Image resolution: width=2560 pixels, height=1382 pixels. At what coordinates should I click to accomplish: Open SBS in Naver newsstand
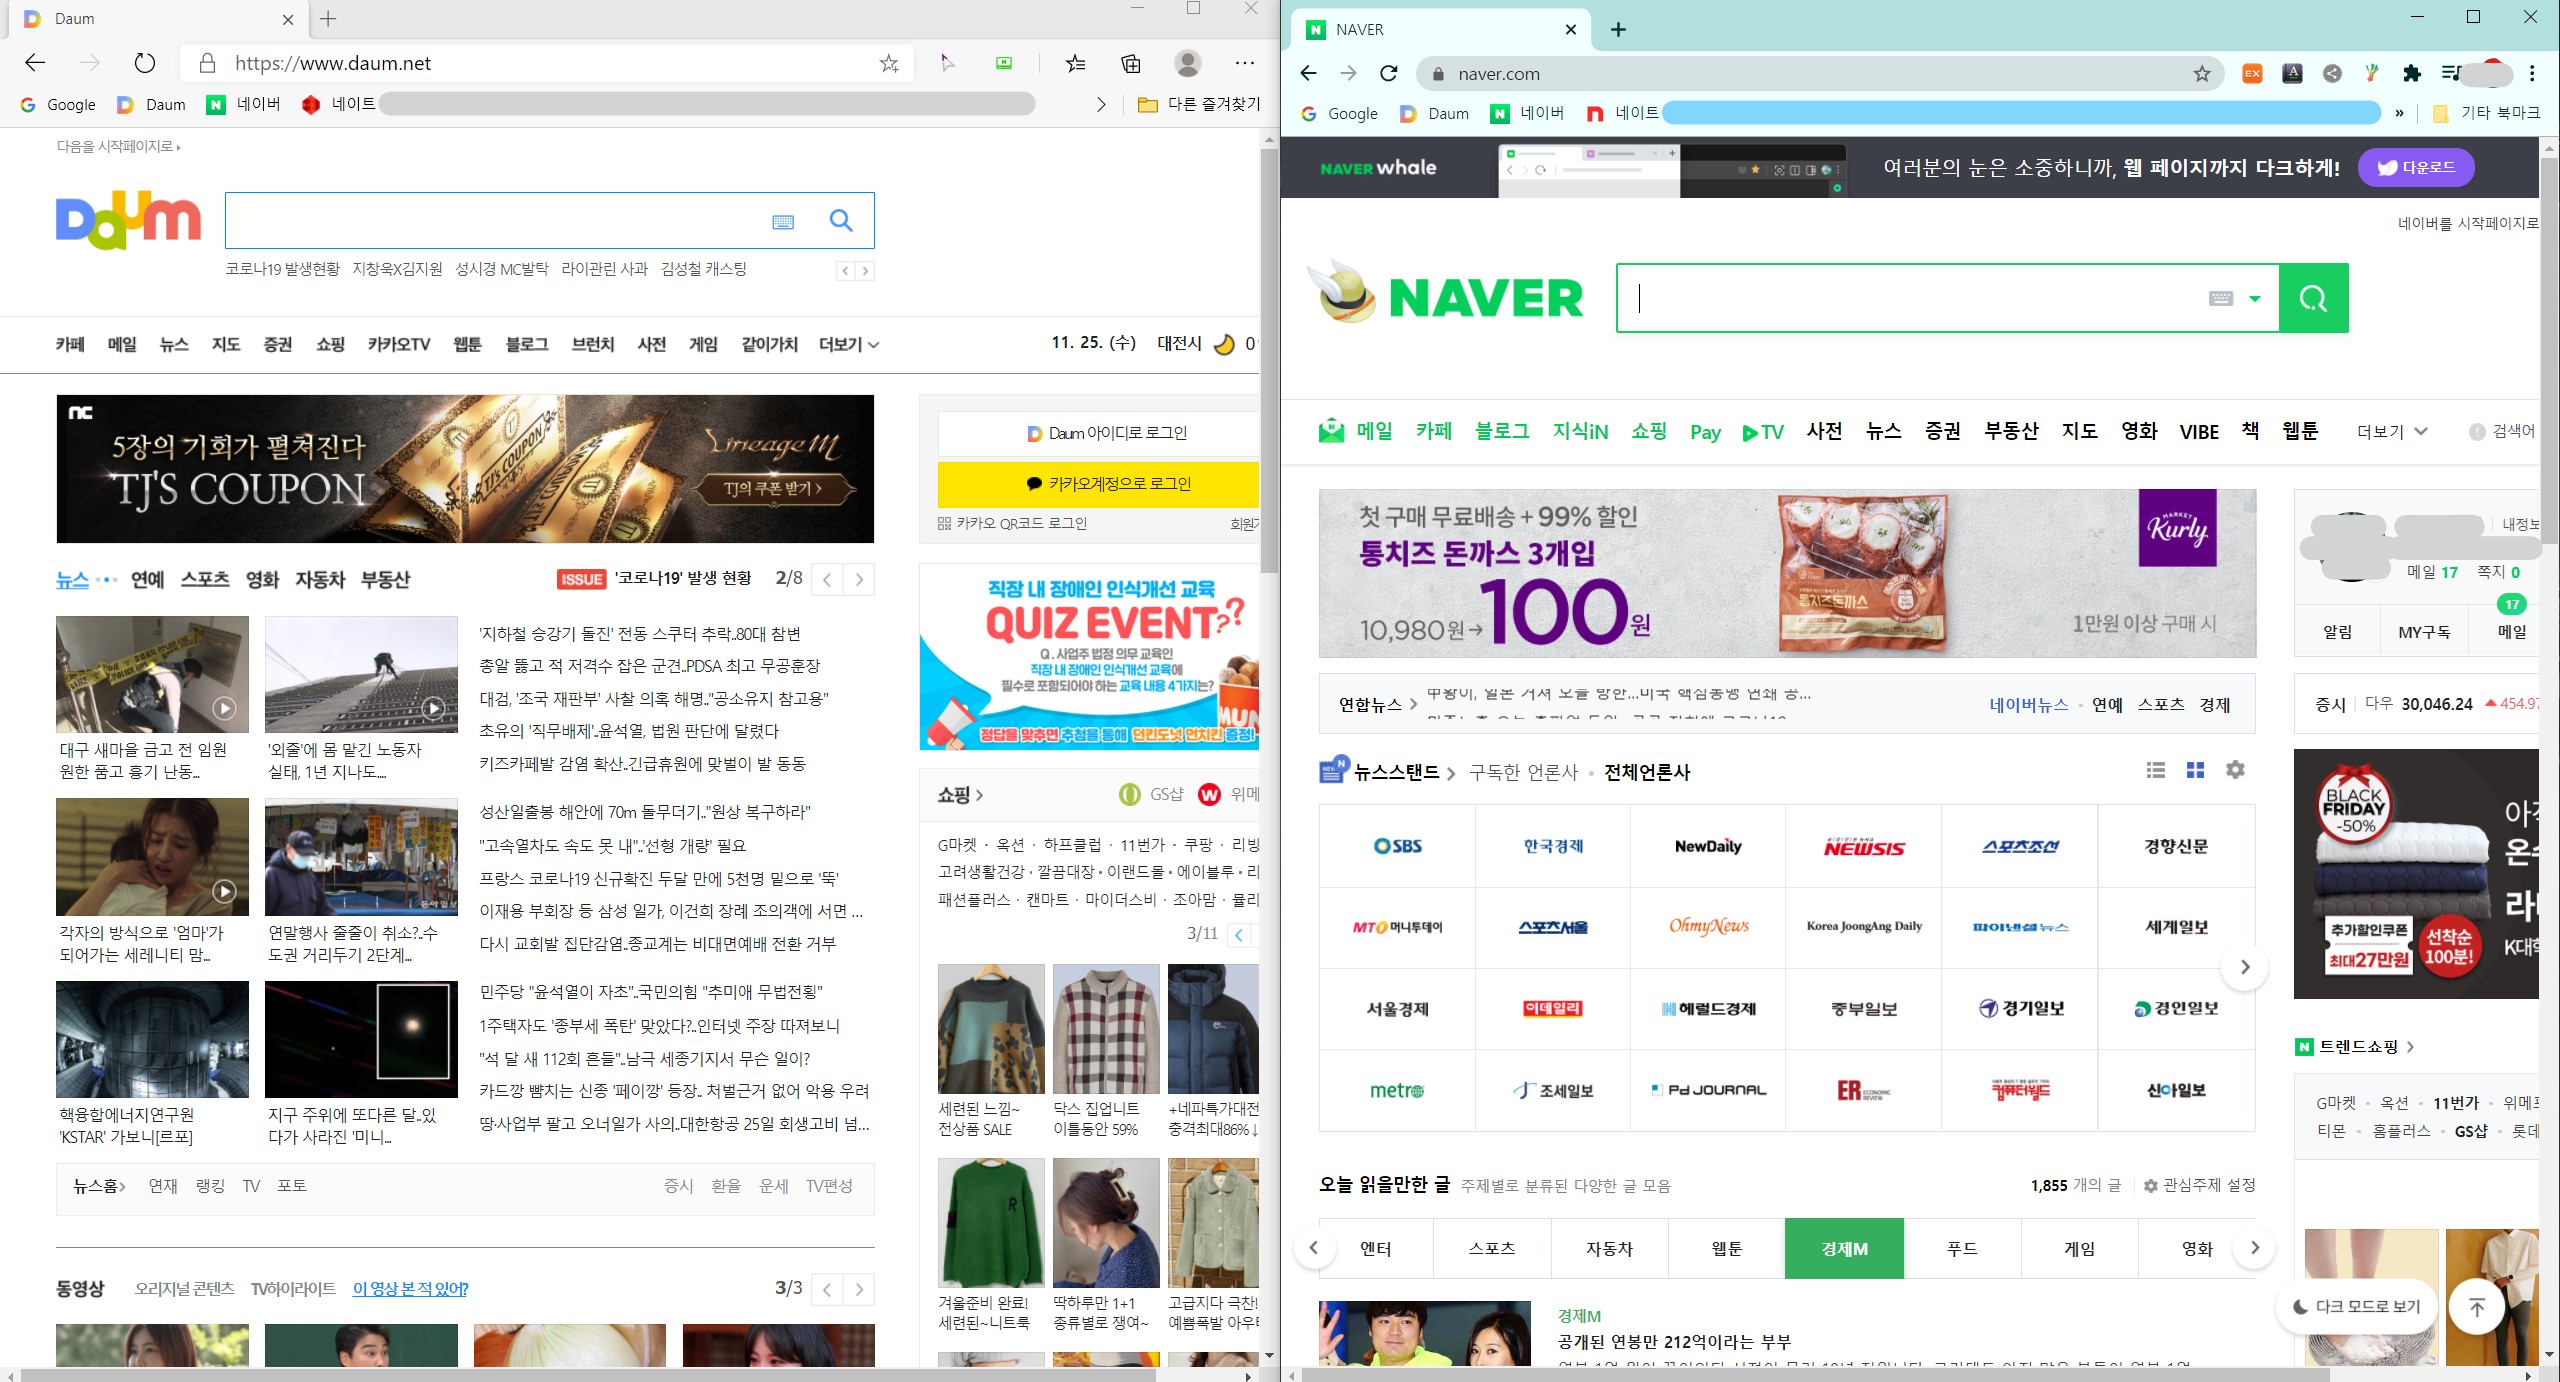pos(1397,846)
